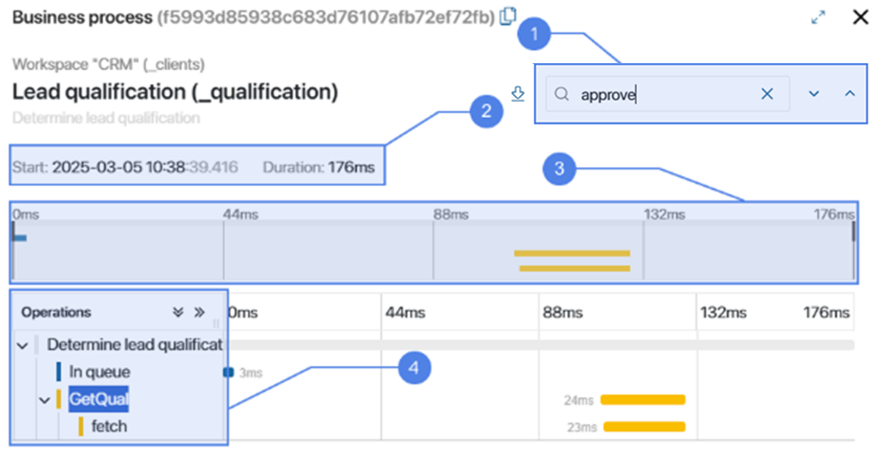874x451 pixels.
Task: Expand all operations fully
Action: coord(199,312)
